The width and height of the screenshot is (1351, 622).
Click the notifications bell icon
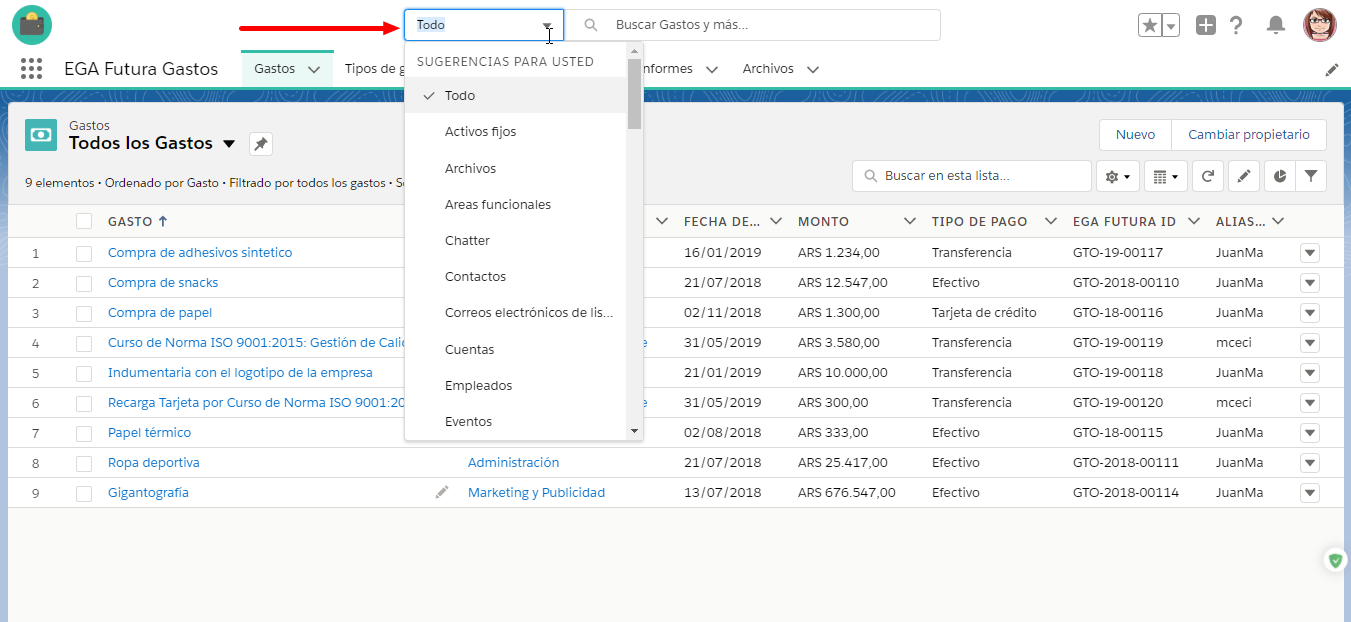pyautogui.click(x=1275, y=25)
